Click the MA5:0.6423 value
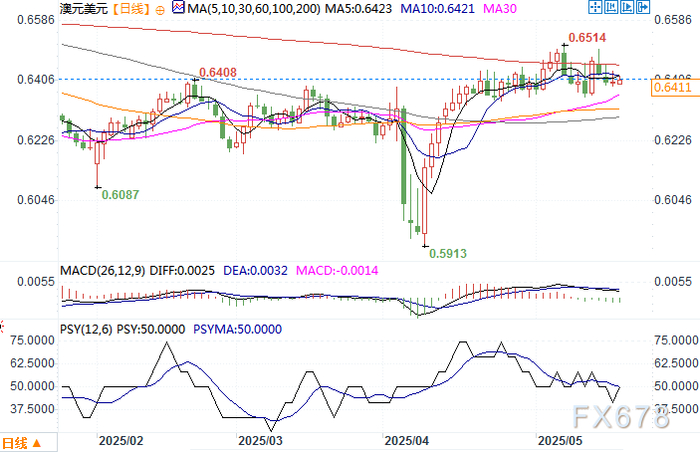Screen dimensions: 700x452 [x=358, y=8]
